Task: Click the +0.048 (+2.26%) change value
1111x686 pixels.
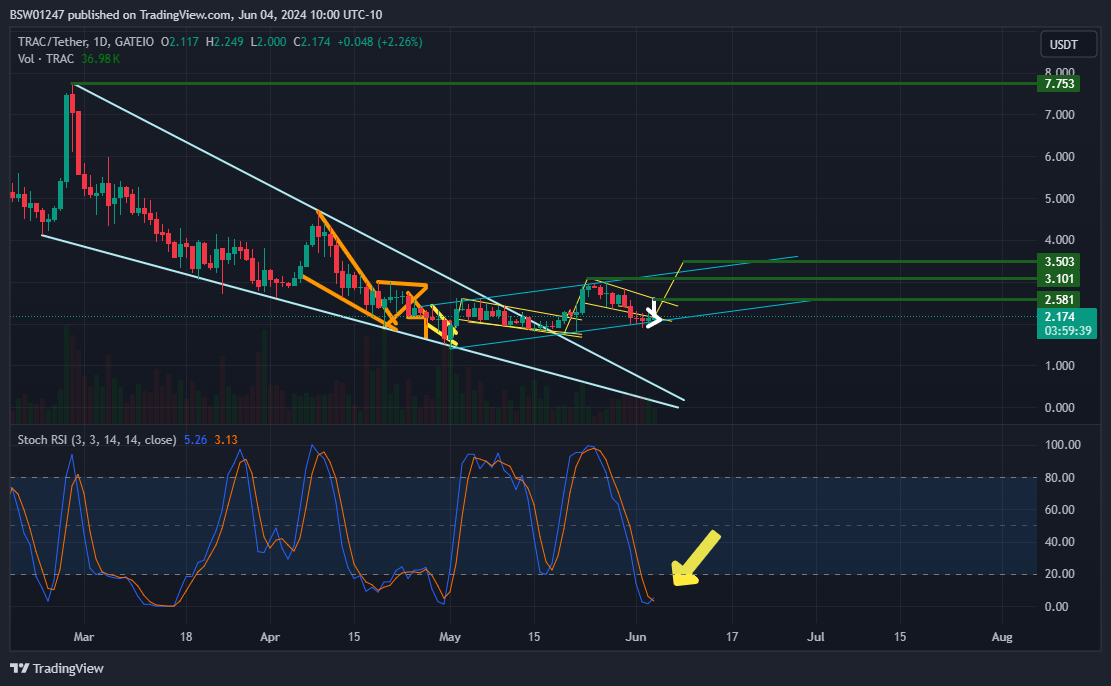Action: pyautogui.click(x=380, y=42)
